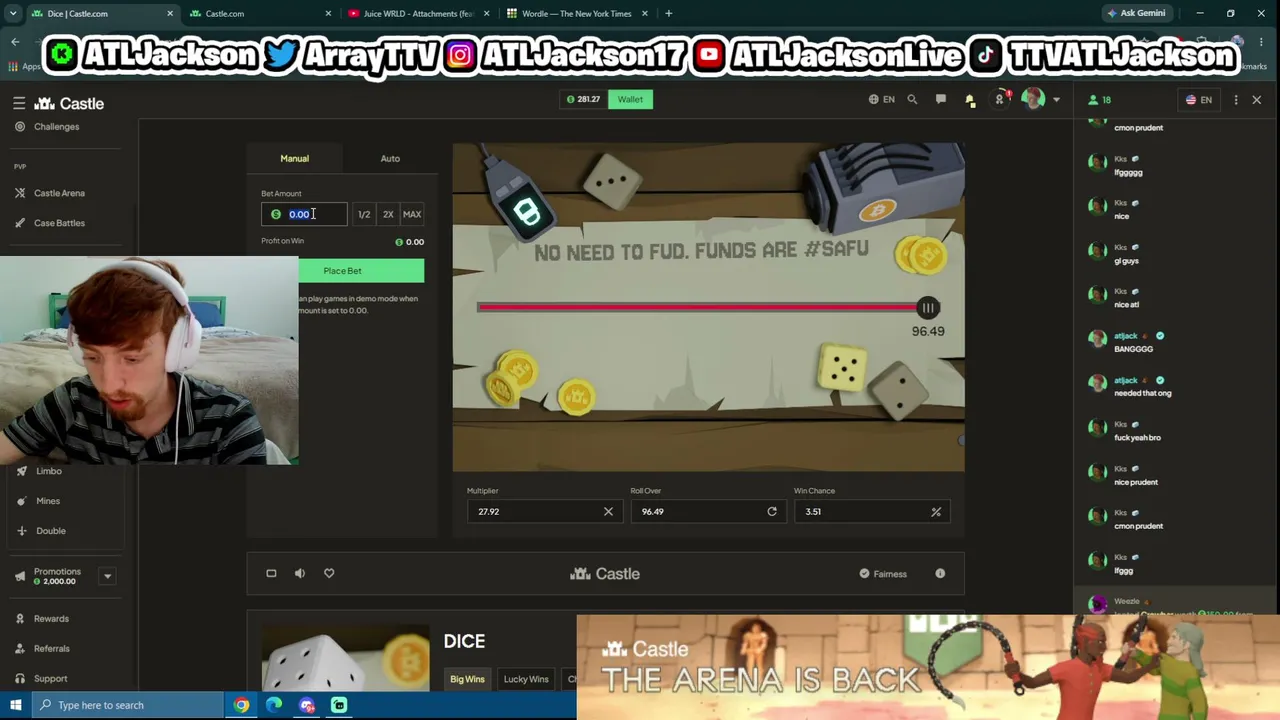The image size is (1280, 720).
Task: Open the chat room language EN dropdown
Action: click(x=1199, y=100)
